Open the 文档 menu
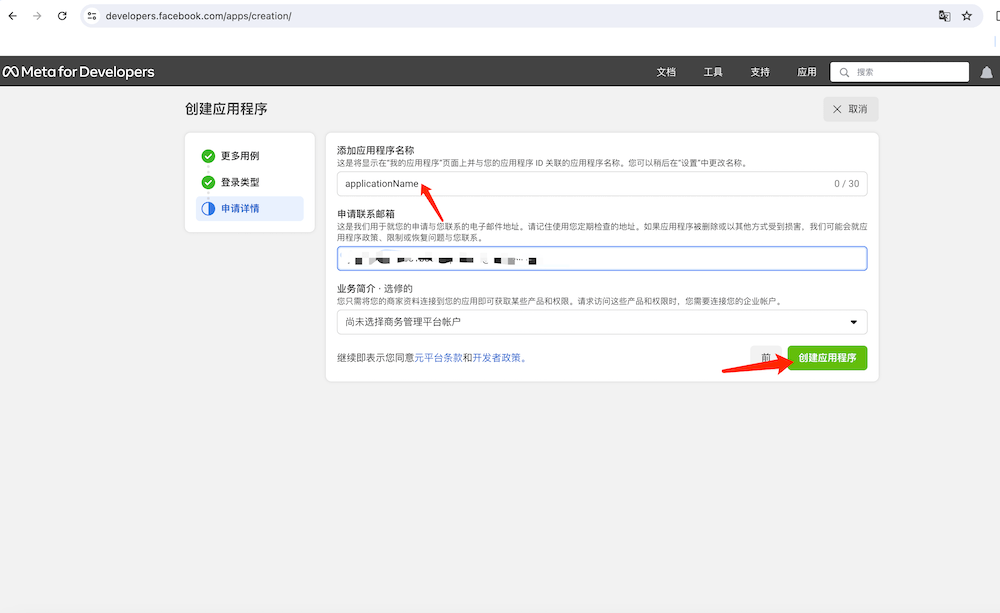1000x613 pixels. 666,72
